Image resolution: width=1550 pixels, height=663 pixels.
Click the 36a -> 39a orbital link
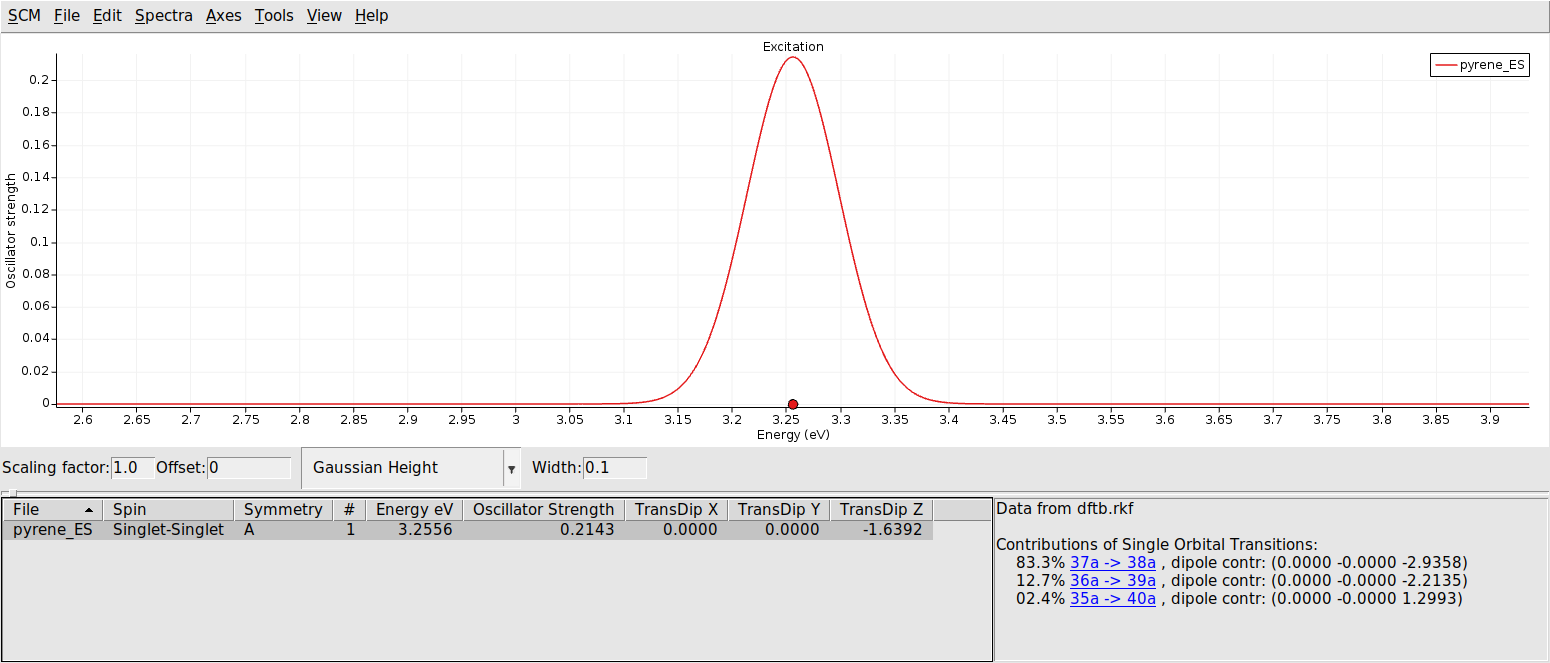click(x=1113, y=580)
